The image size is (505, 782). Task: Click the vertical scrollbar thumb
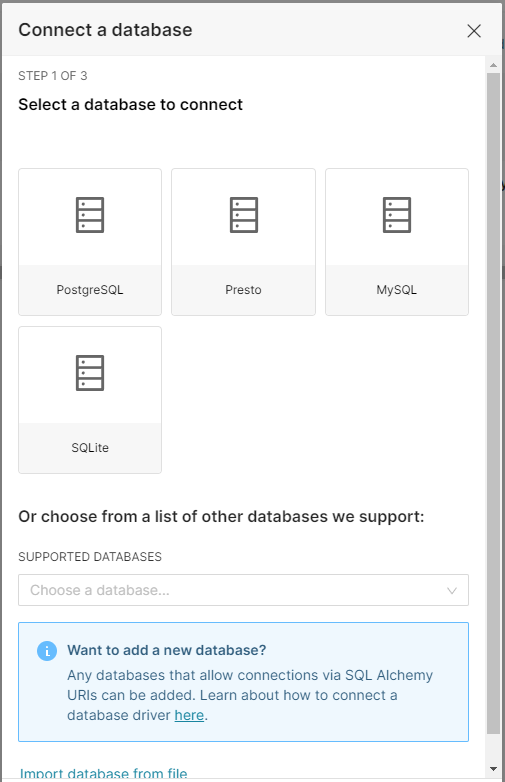[x=493, y=403]
